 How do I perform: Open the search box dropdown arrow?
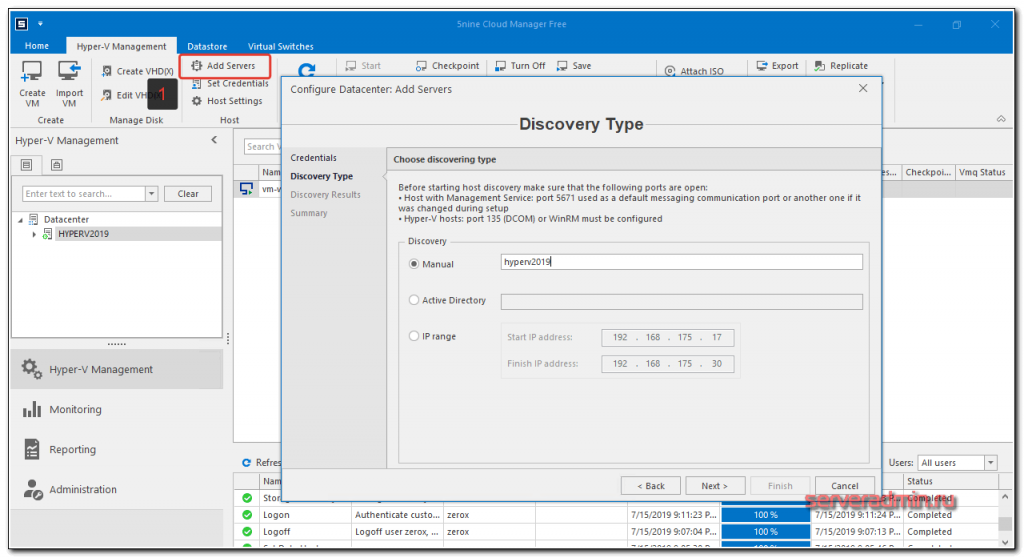(151, 194)
